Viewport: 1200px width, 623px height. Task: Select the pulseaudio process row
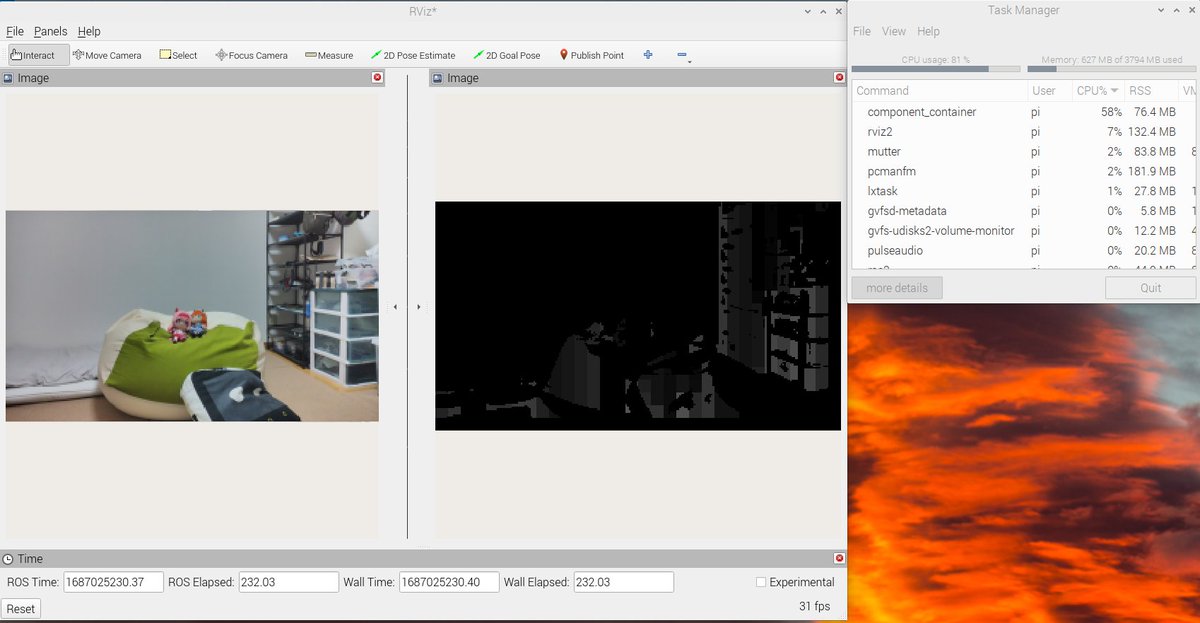[x=1024, y=251]
